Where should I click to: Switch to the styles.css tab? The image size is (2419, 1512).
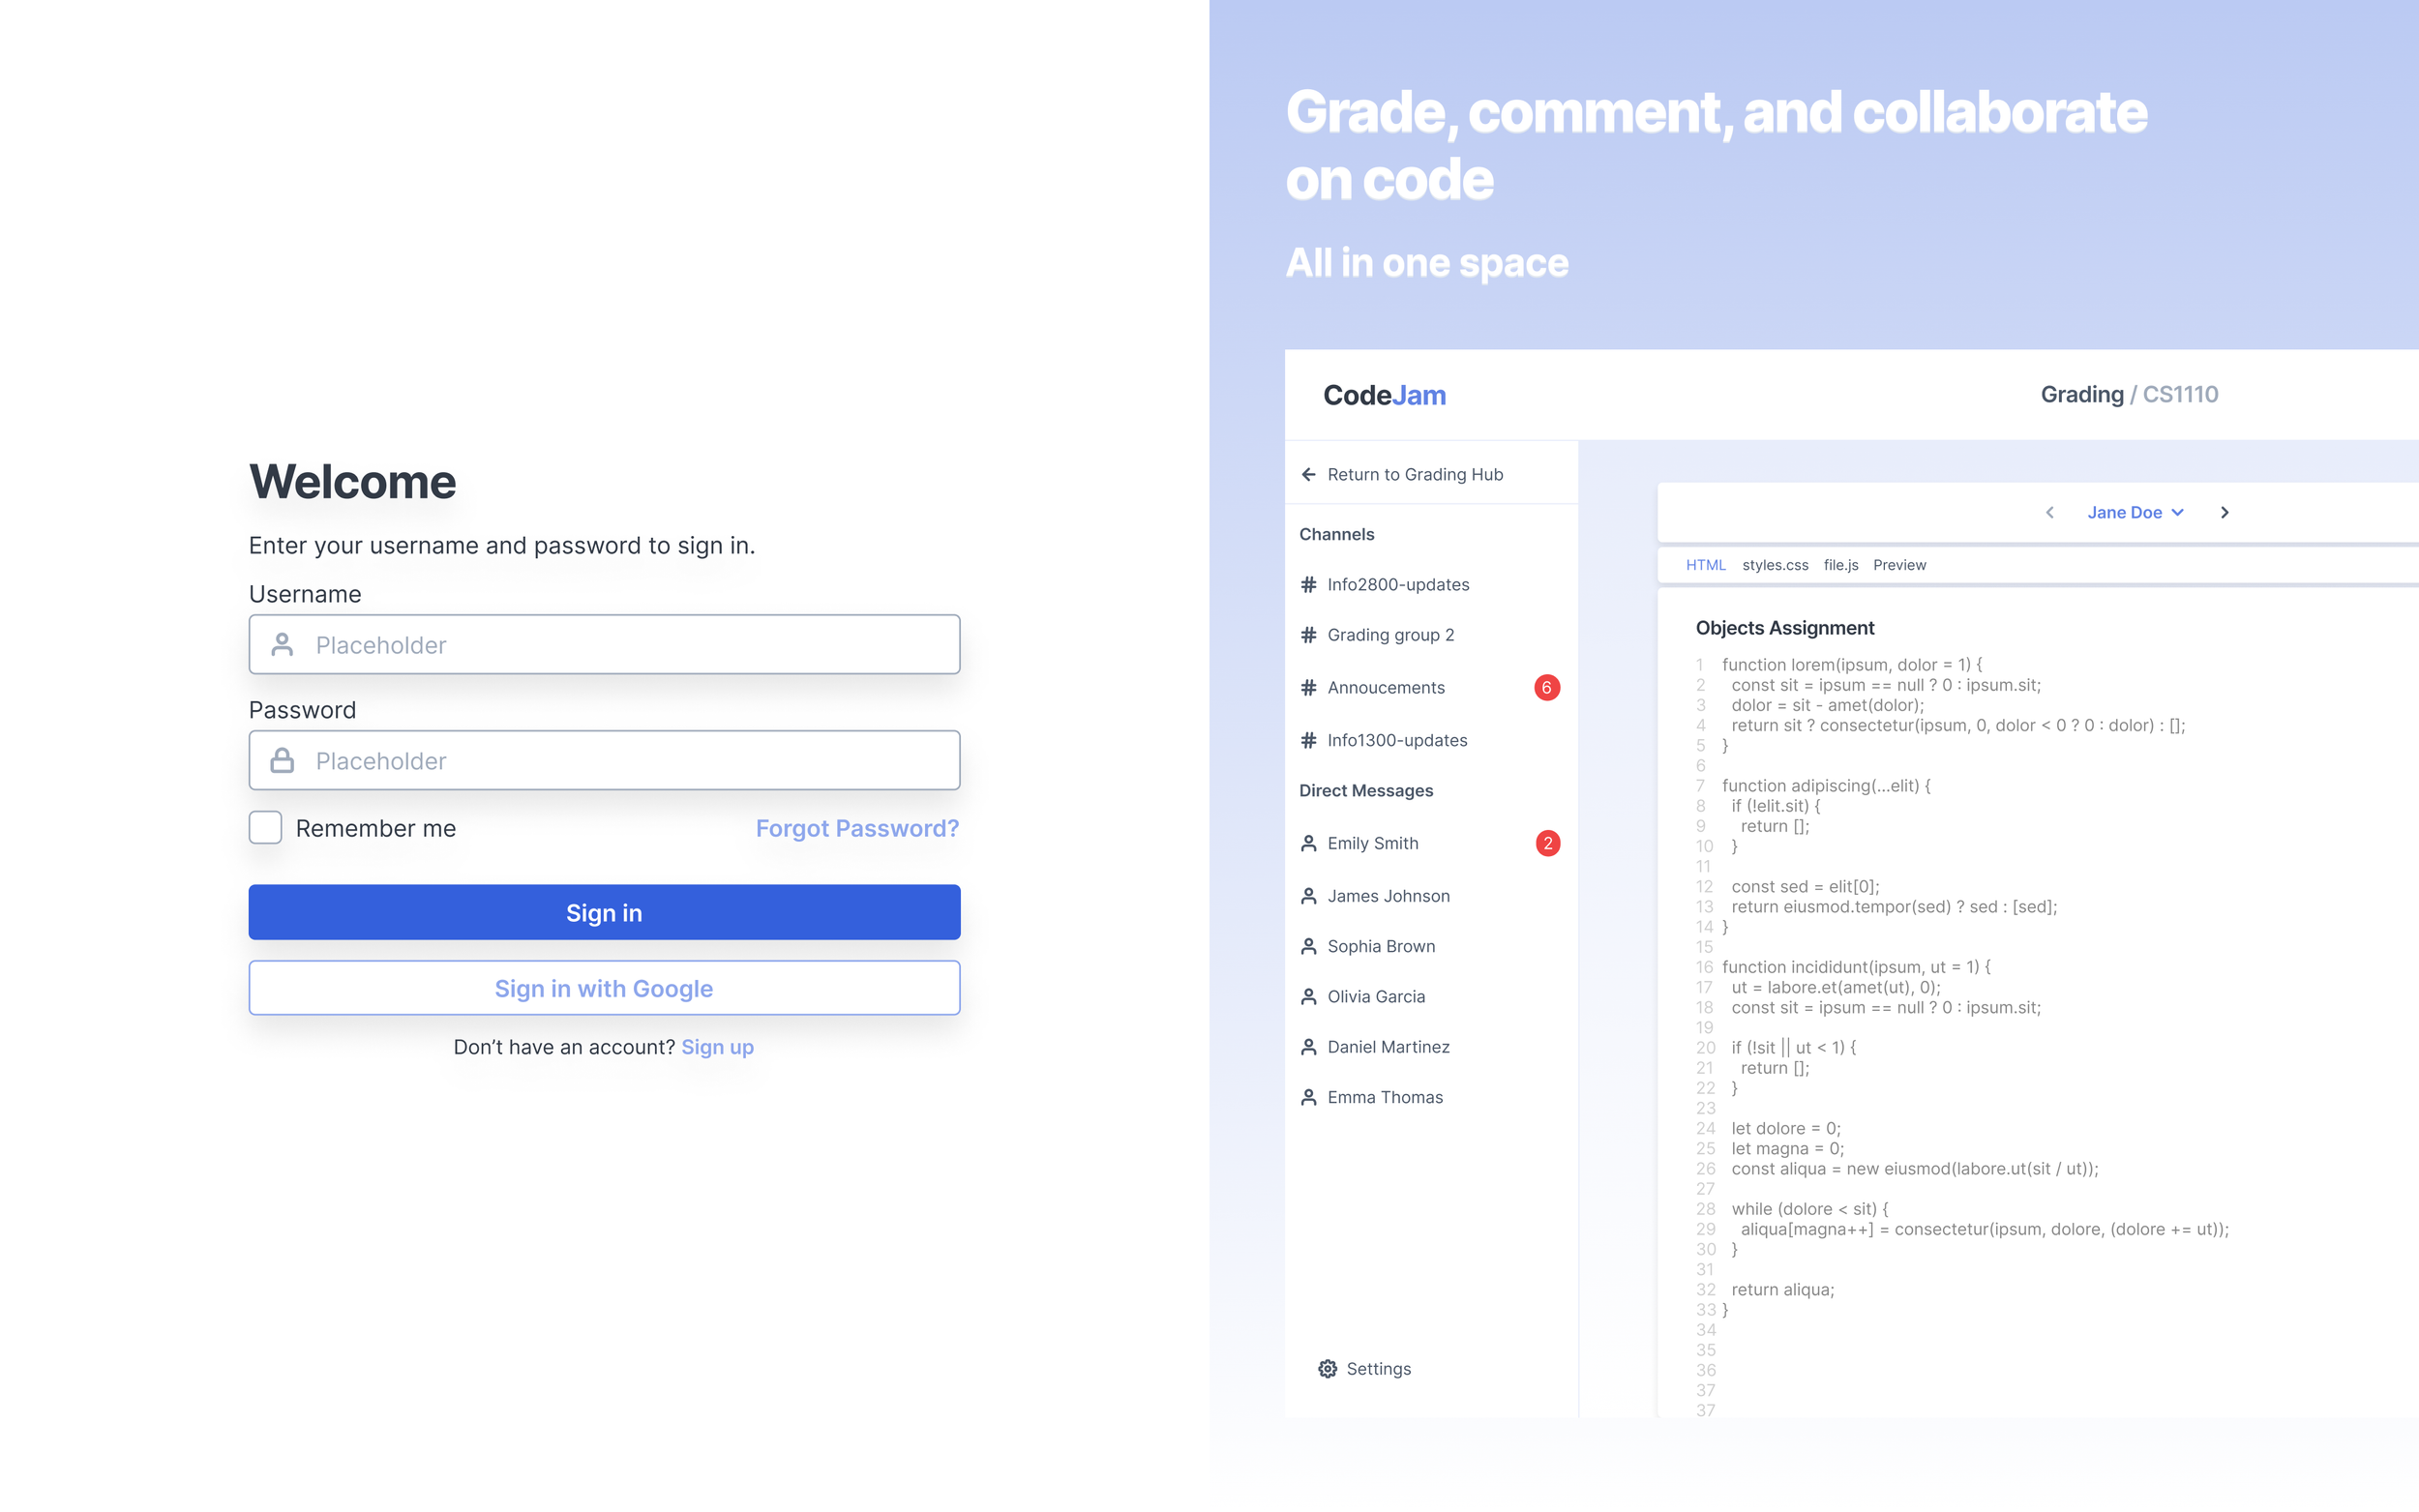(x=1774, y=565)
